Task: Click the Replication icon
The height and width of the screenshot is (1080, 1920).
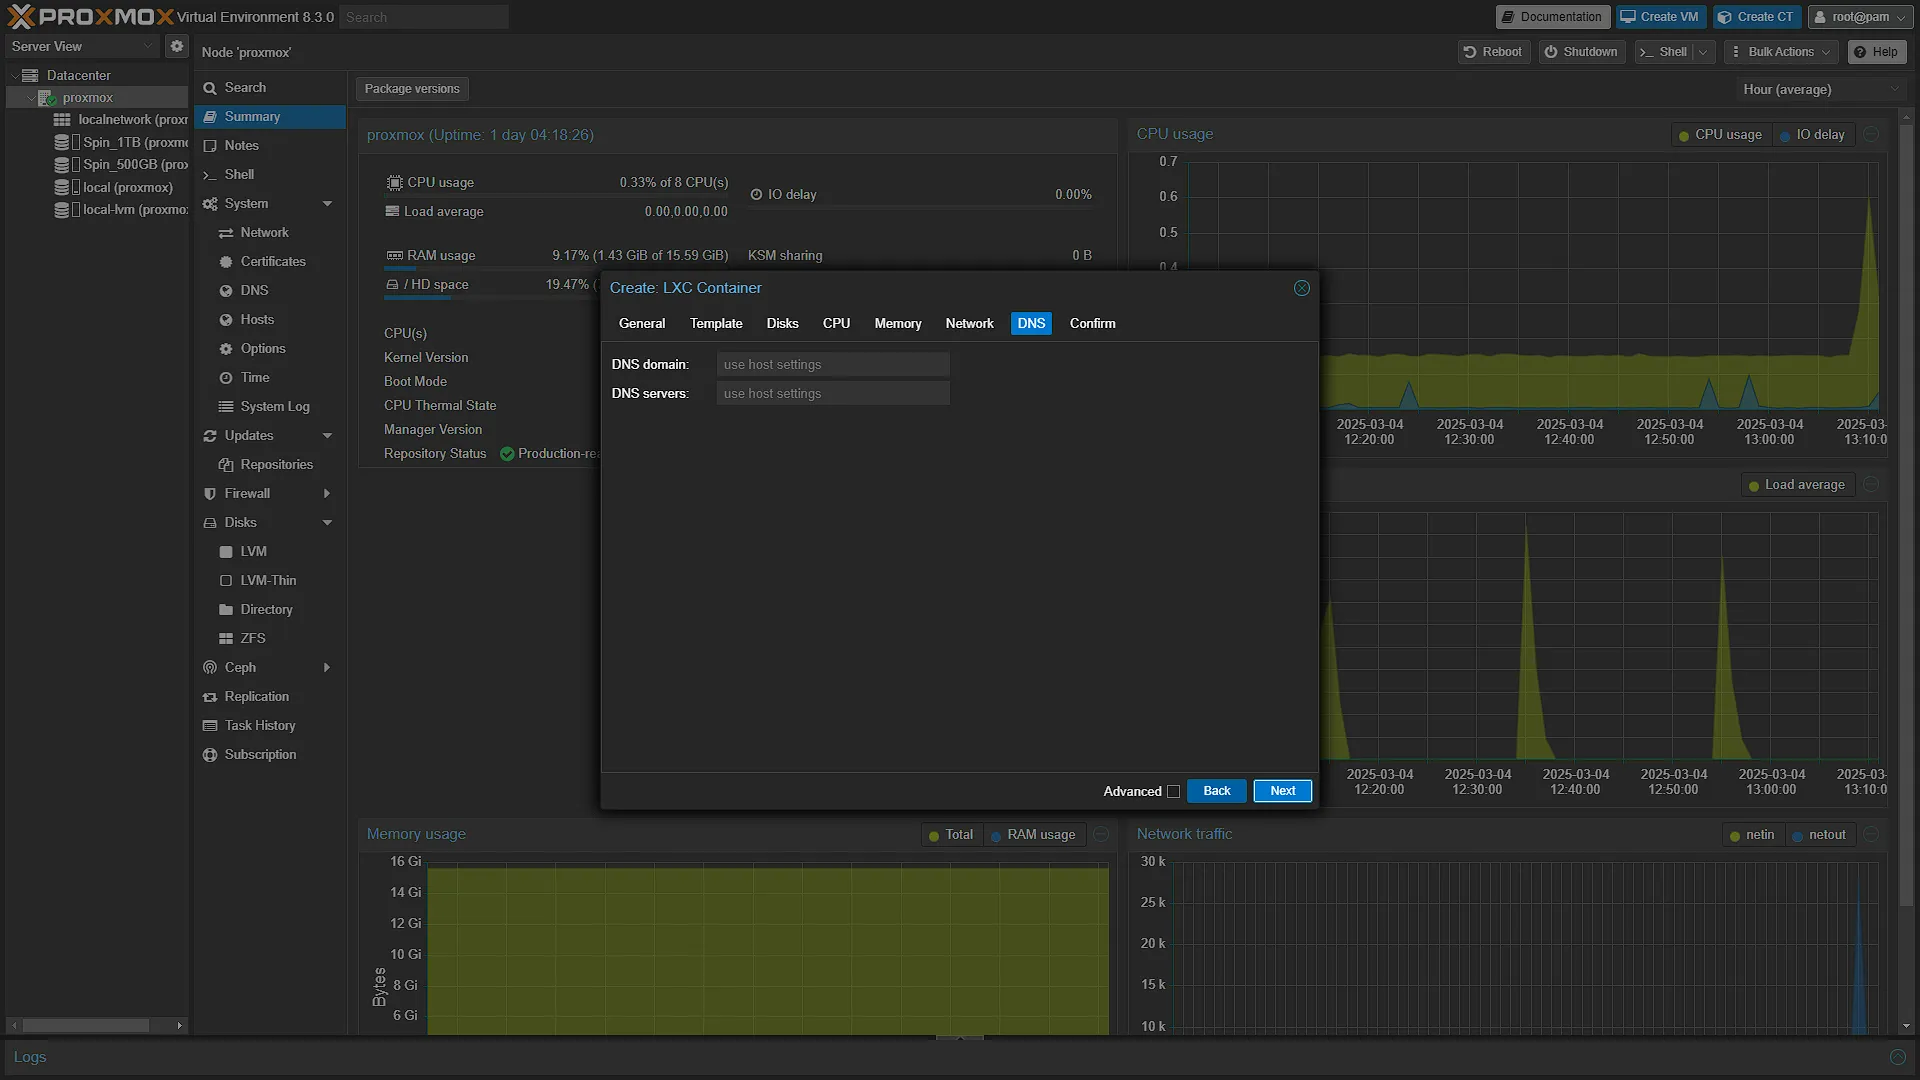Action: [x=210, y=697]
